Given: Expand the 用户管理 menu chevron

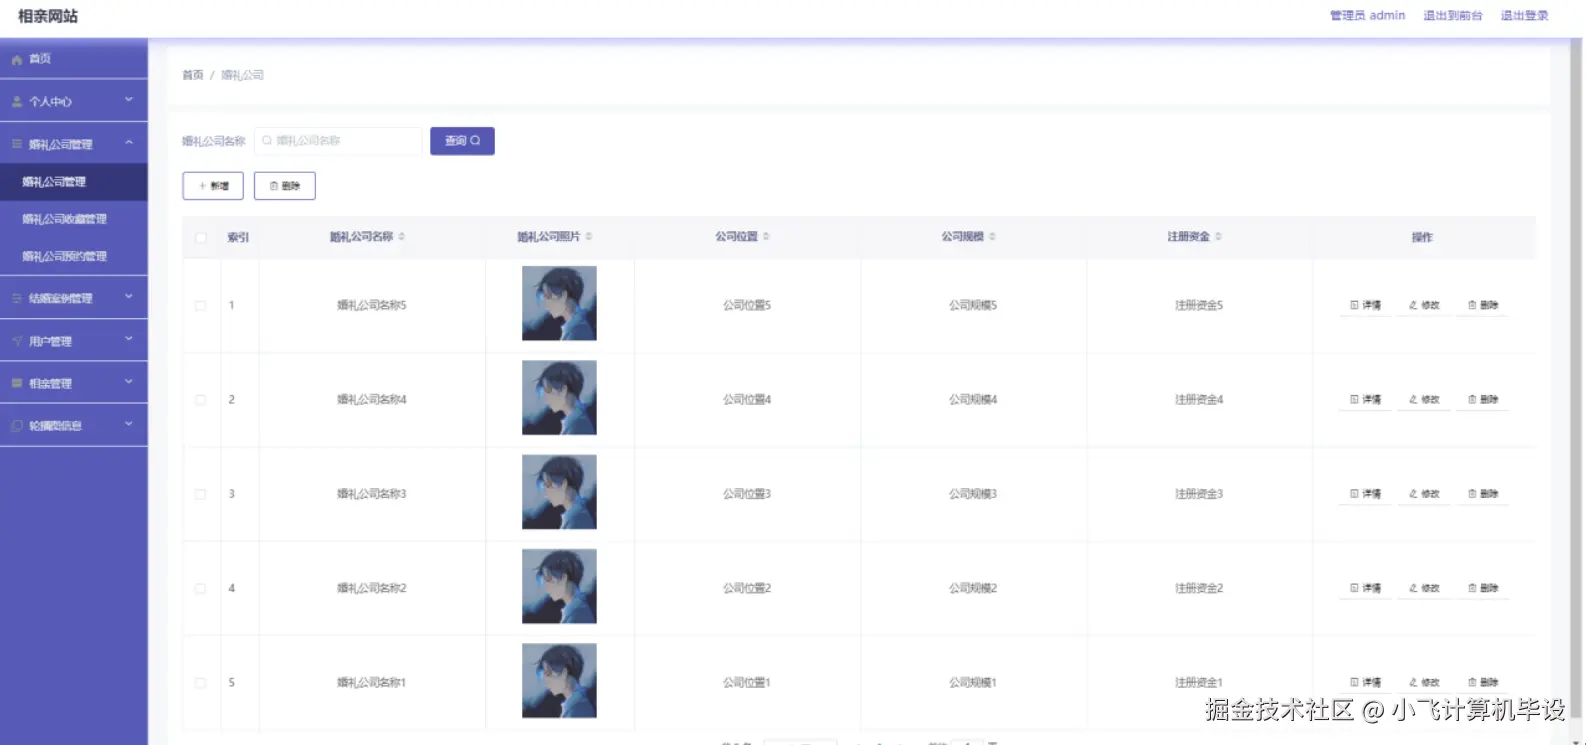Looking at the screenshot, I should pyautogui.click(x=129, y=340).
